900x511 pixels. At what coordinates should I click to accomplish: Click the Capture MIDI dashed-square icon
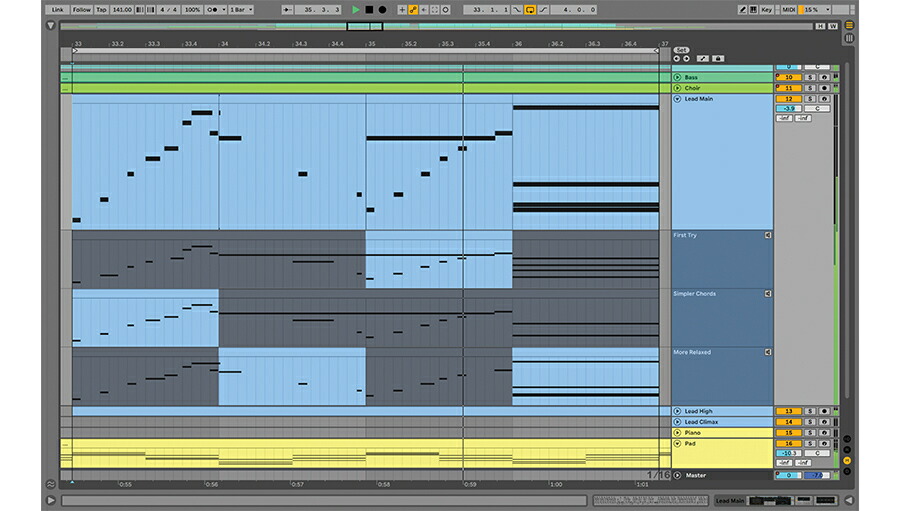(435, 9)
